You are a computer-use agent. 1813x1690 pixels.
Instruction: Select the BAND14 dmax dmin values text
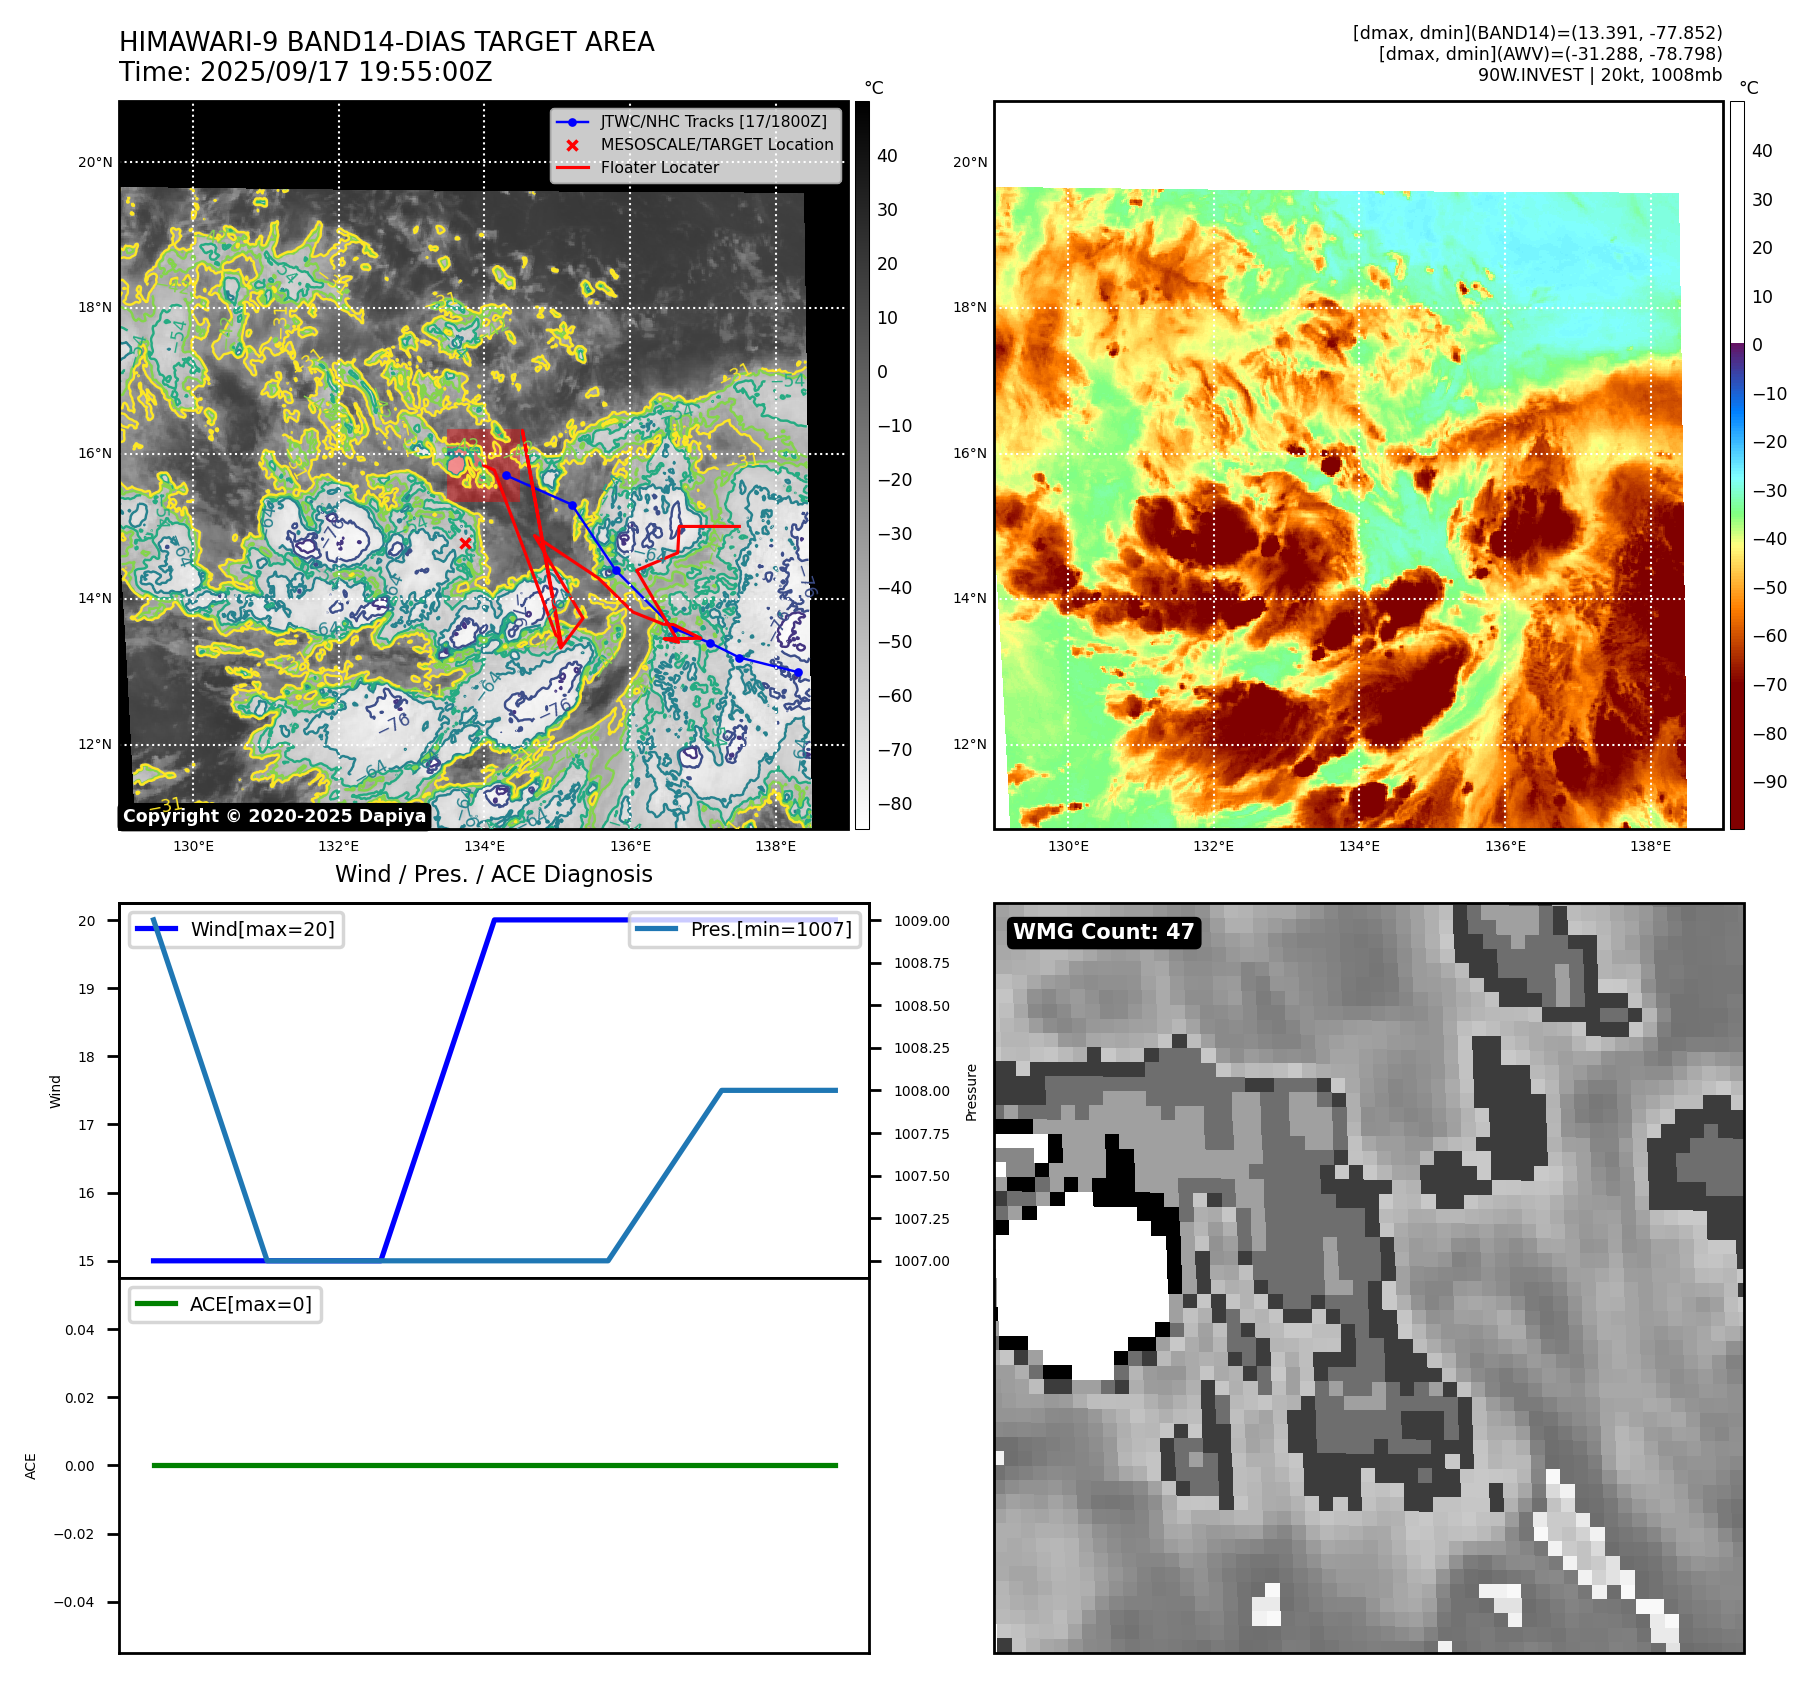(x=1537, y=33)
